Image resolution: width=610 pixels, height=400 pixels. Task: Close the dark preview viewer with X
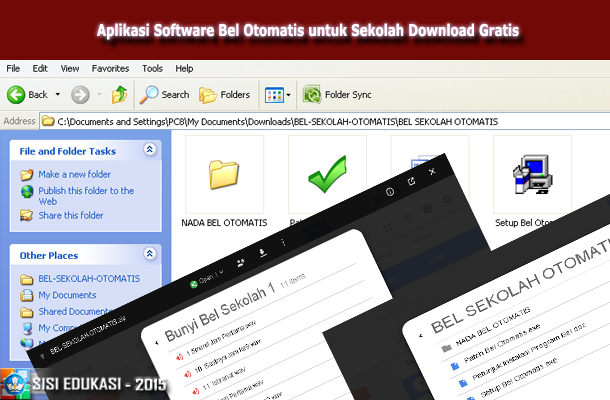pyautogui.click(x=432, y=171)
